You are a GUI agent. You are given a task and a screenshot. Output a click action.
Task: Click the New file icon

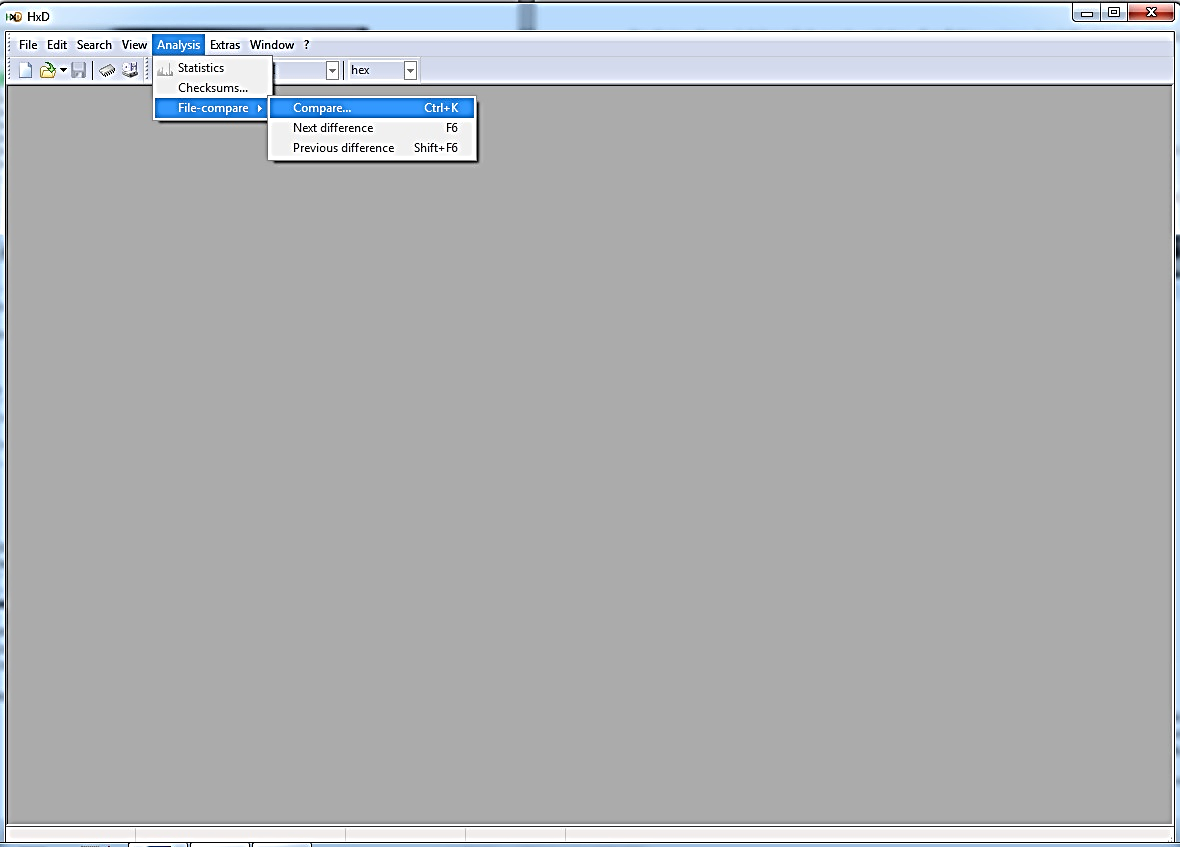(26, 70)
